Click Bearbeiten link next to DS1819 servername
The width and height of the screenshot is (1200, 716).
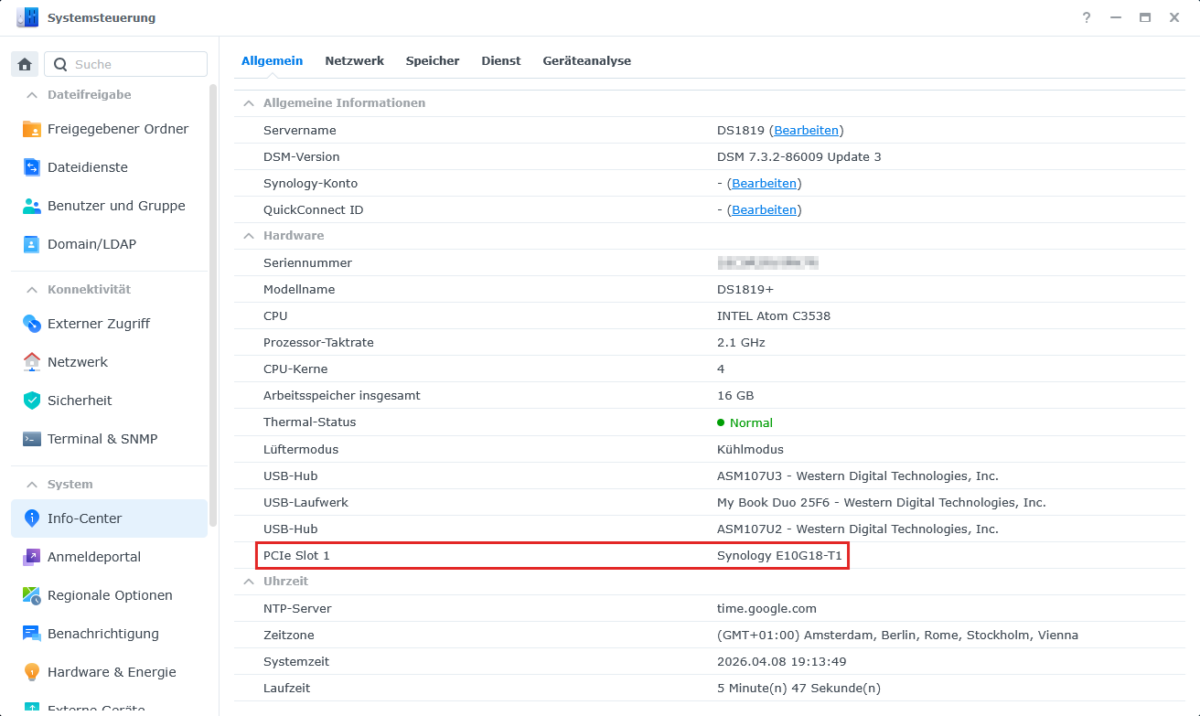click(806, 131)
